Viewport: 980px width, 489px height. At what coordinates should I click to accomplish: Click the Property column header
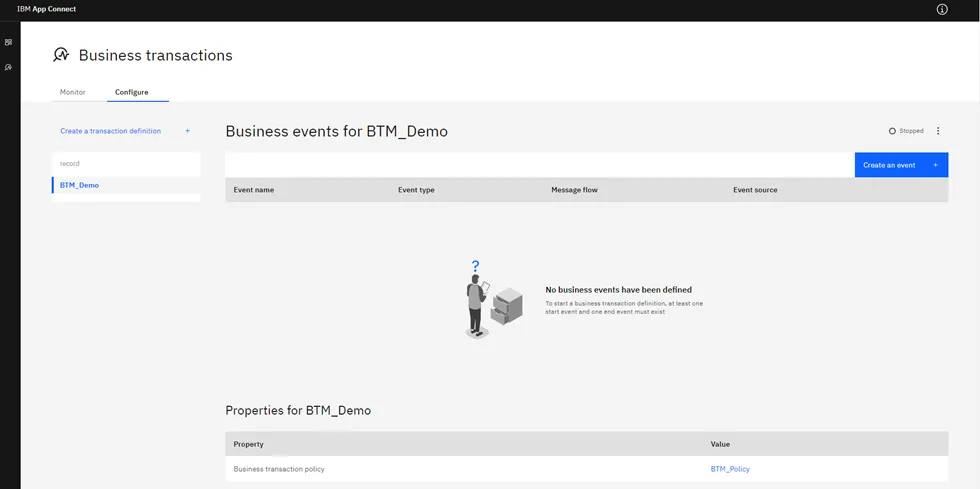248,444
